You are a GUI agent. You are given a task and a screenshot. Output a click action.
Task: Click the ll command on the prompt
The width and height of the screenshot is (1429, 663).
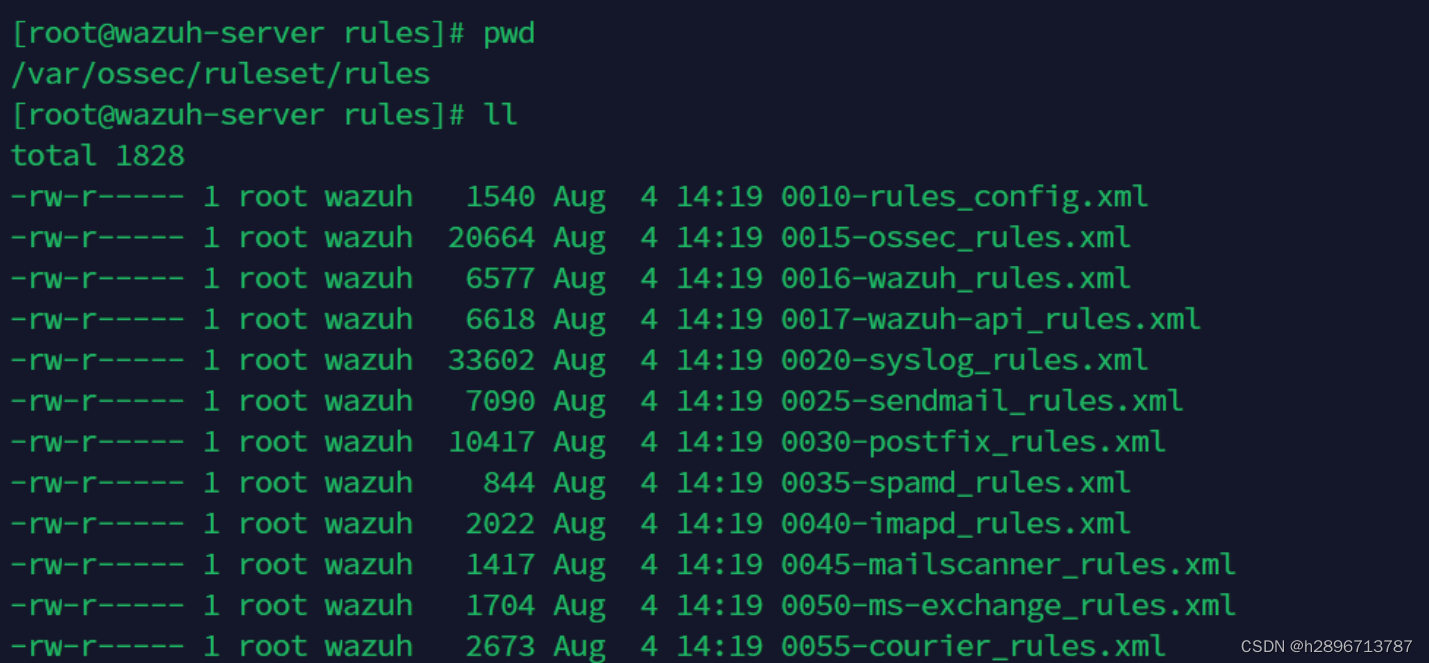click(x=500, y=115)
